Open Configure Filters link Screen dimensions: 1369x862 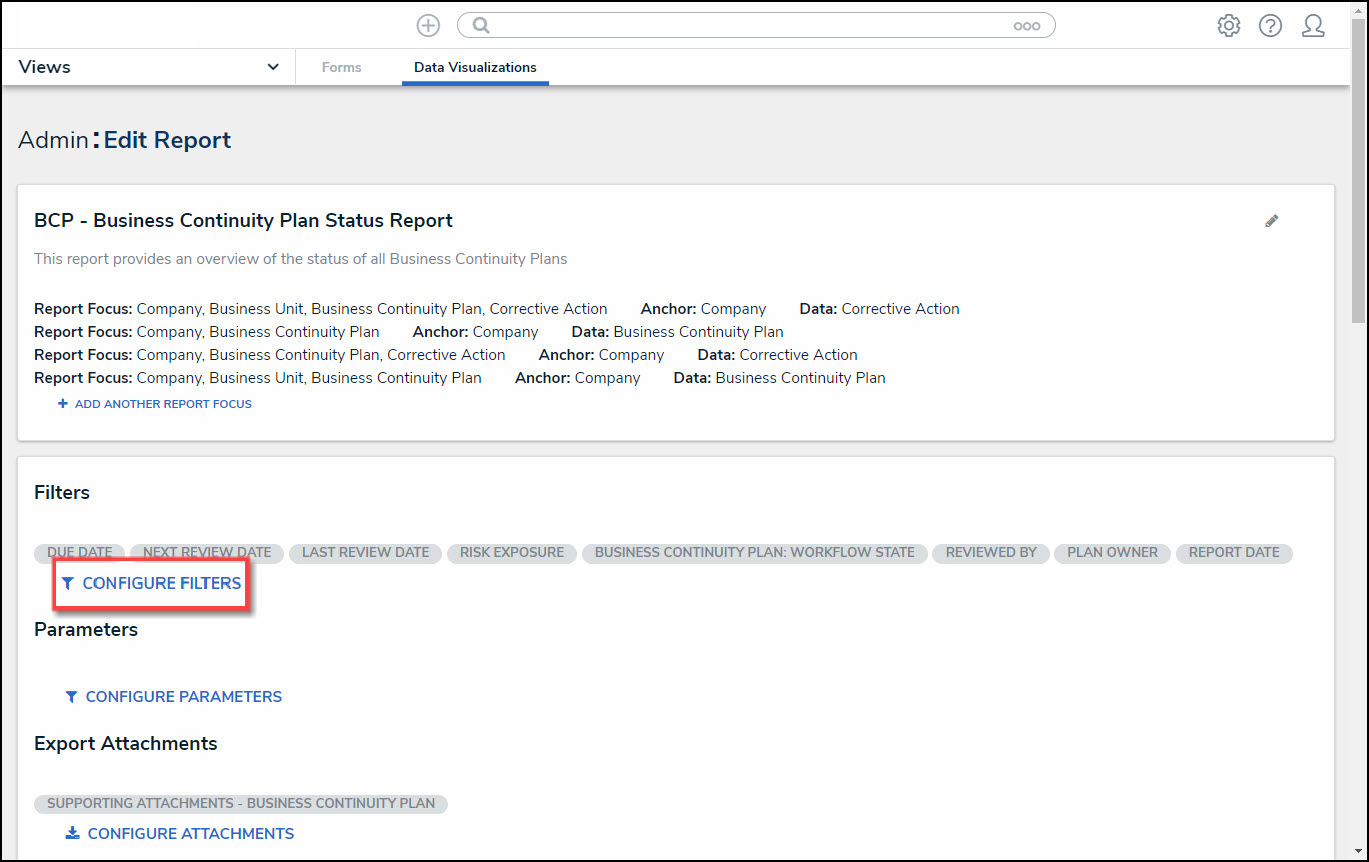coord(162,583)
